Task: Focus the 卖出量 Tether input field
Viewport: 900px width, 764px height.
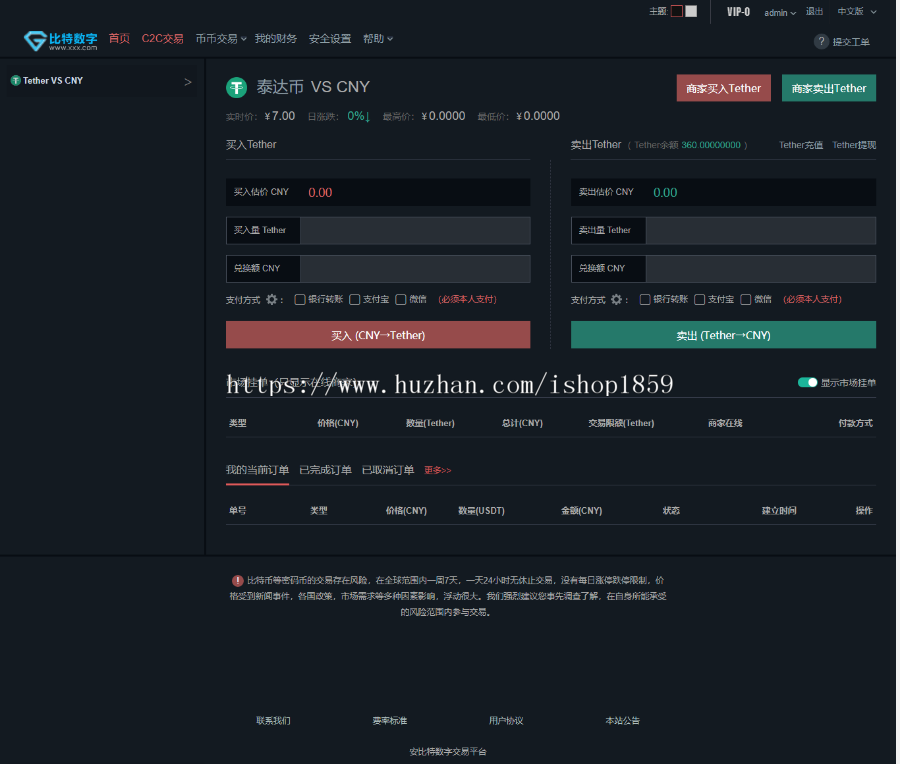Action: point(761,230)
